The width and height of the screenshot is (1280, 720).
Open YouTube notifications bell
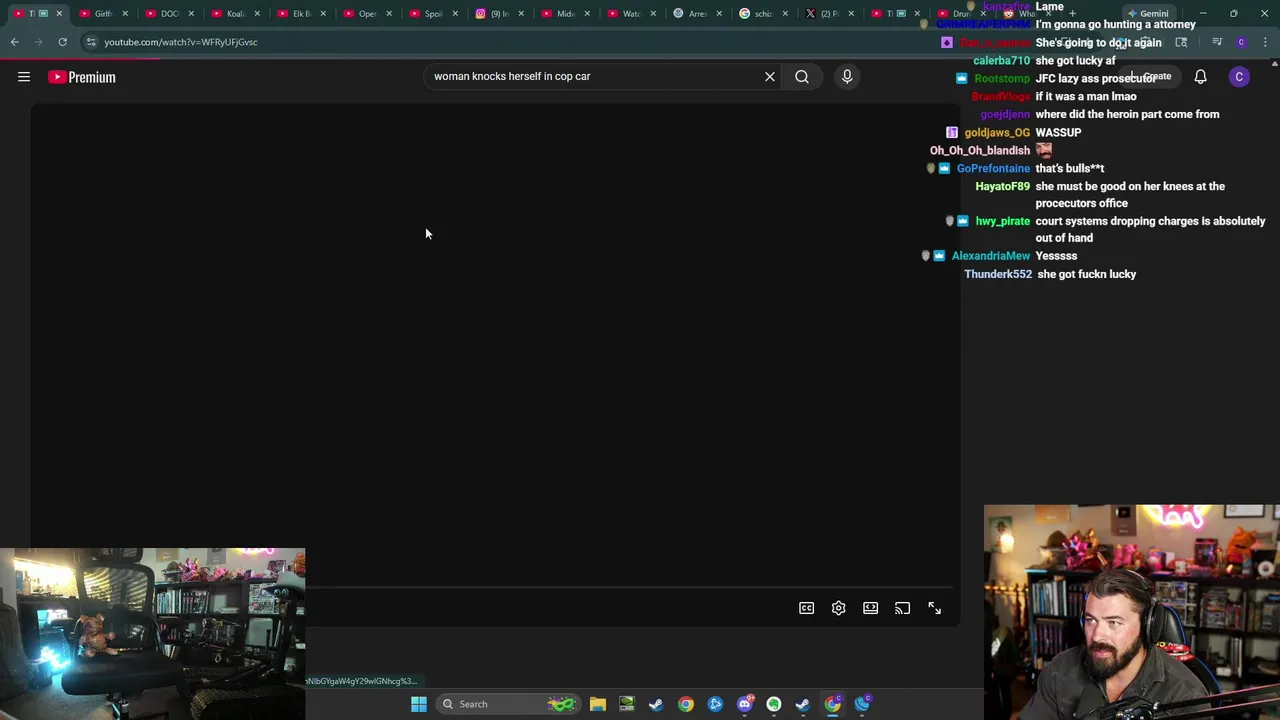[1201, 77]
